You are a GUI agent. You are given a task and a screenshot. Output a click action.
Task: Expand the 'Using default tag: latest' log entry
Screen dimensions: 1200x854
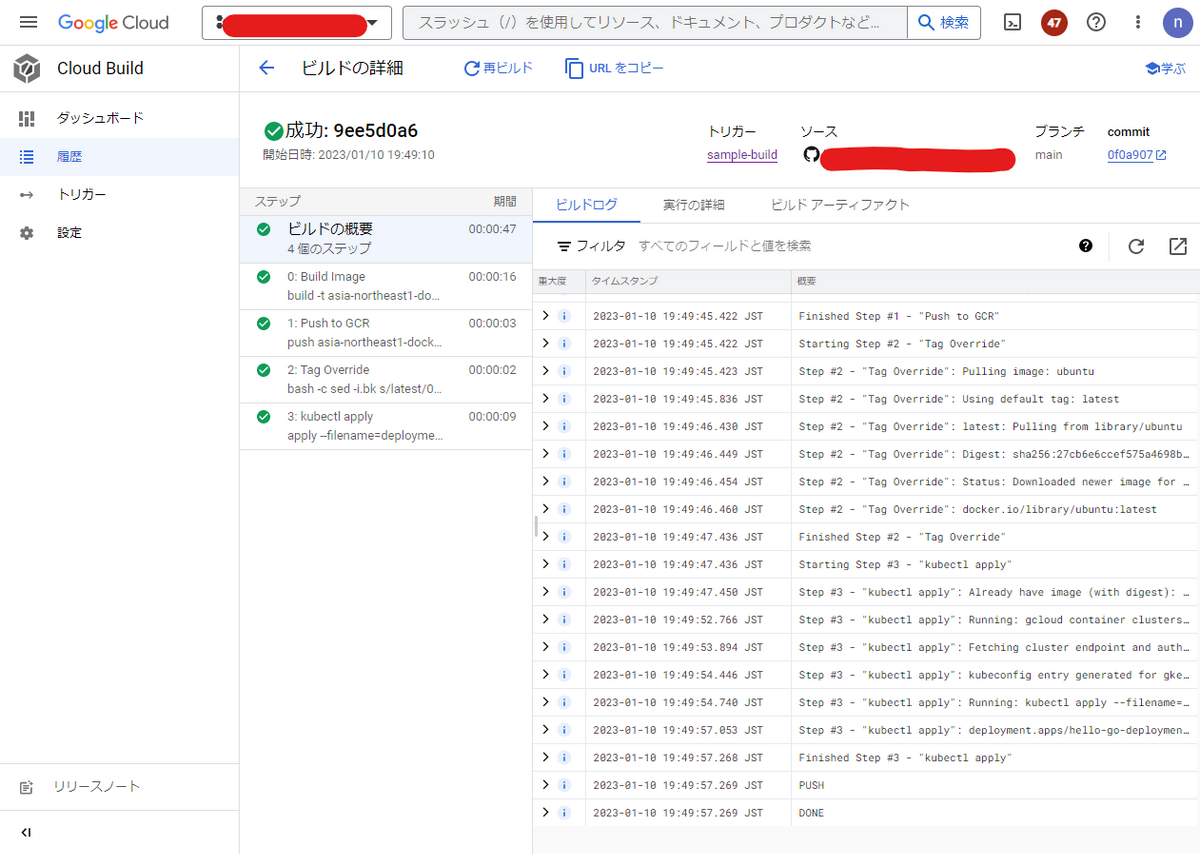click(545, 399)
